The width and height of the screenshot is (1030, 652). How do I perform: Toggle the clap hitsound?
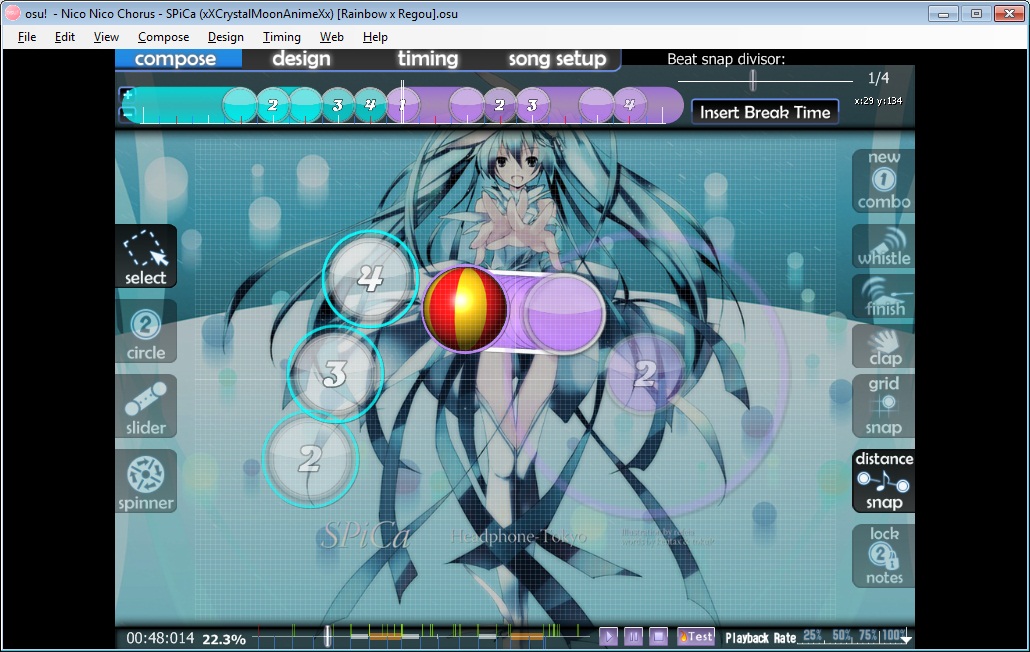884,347
